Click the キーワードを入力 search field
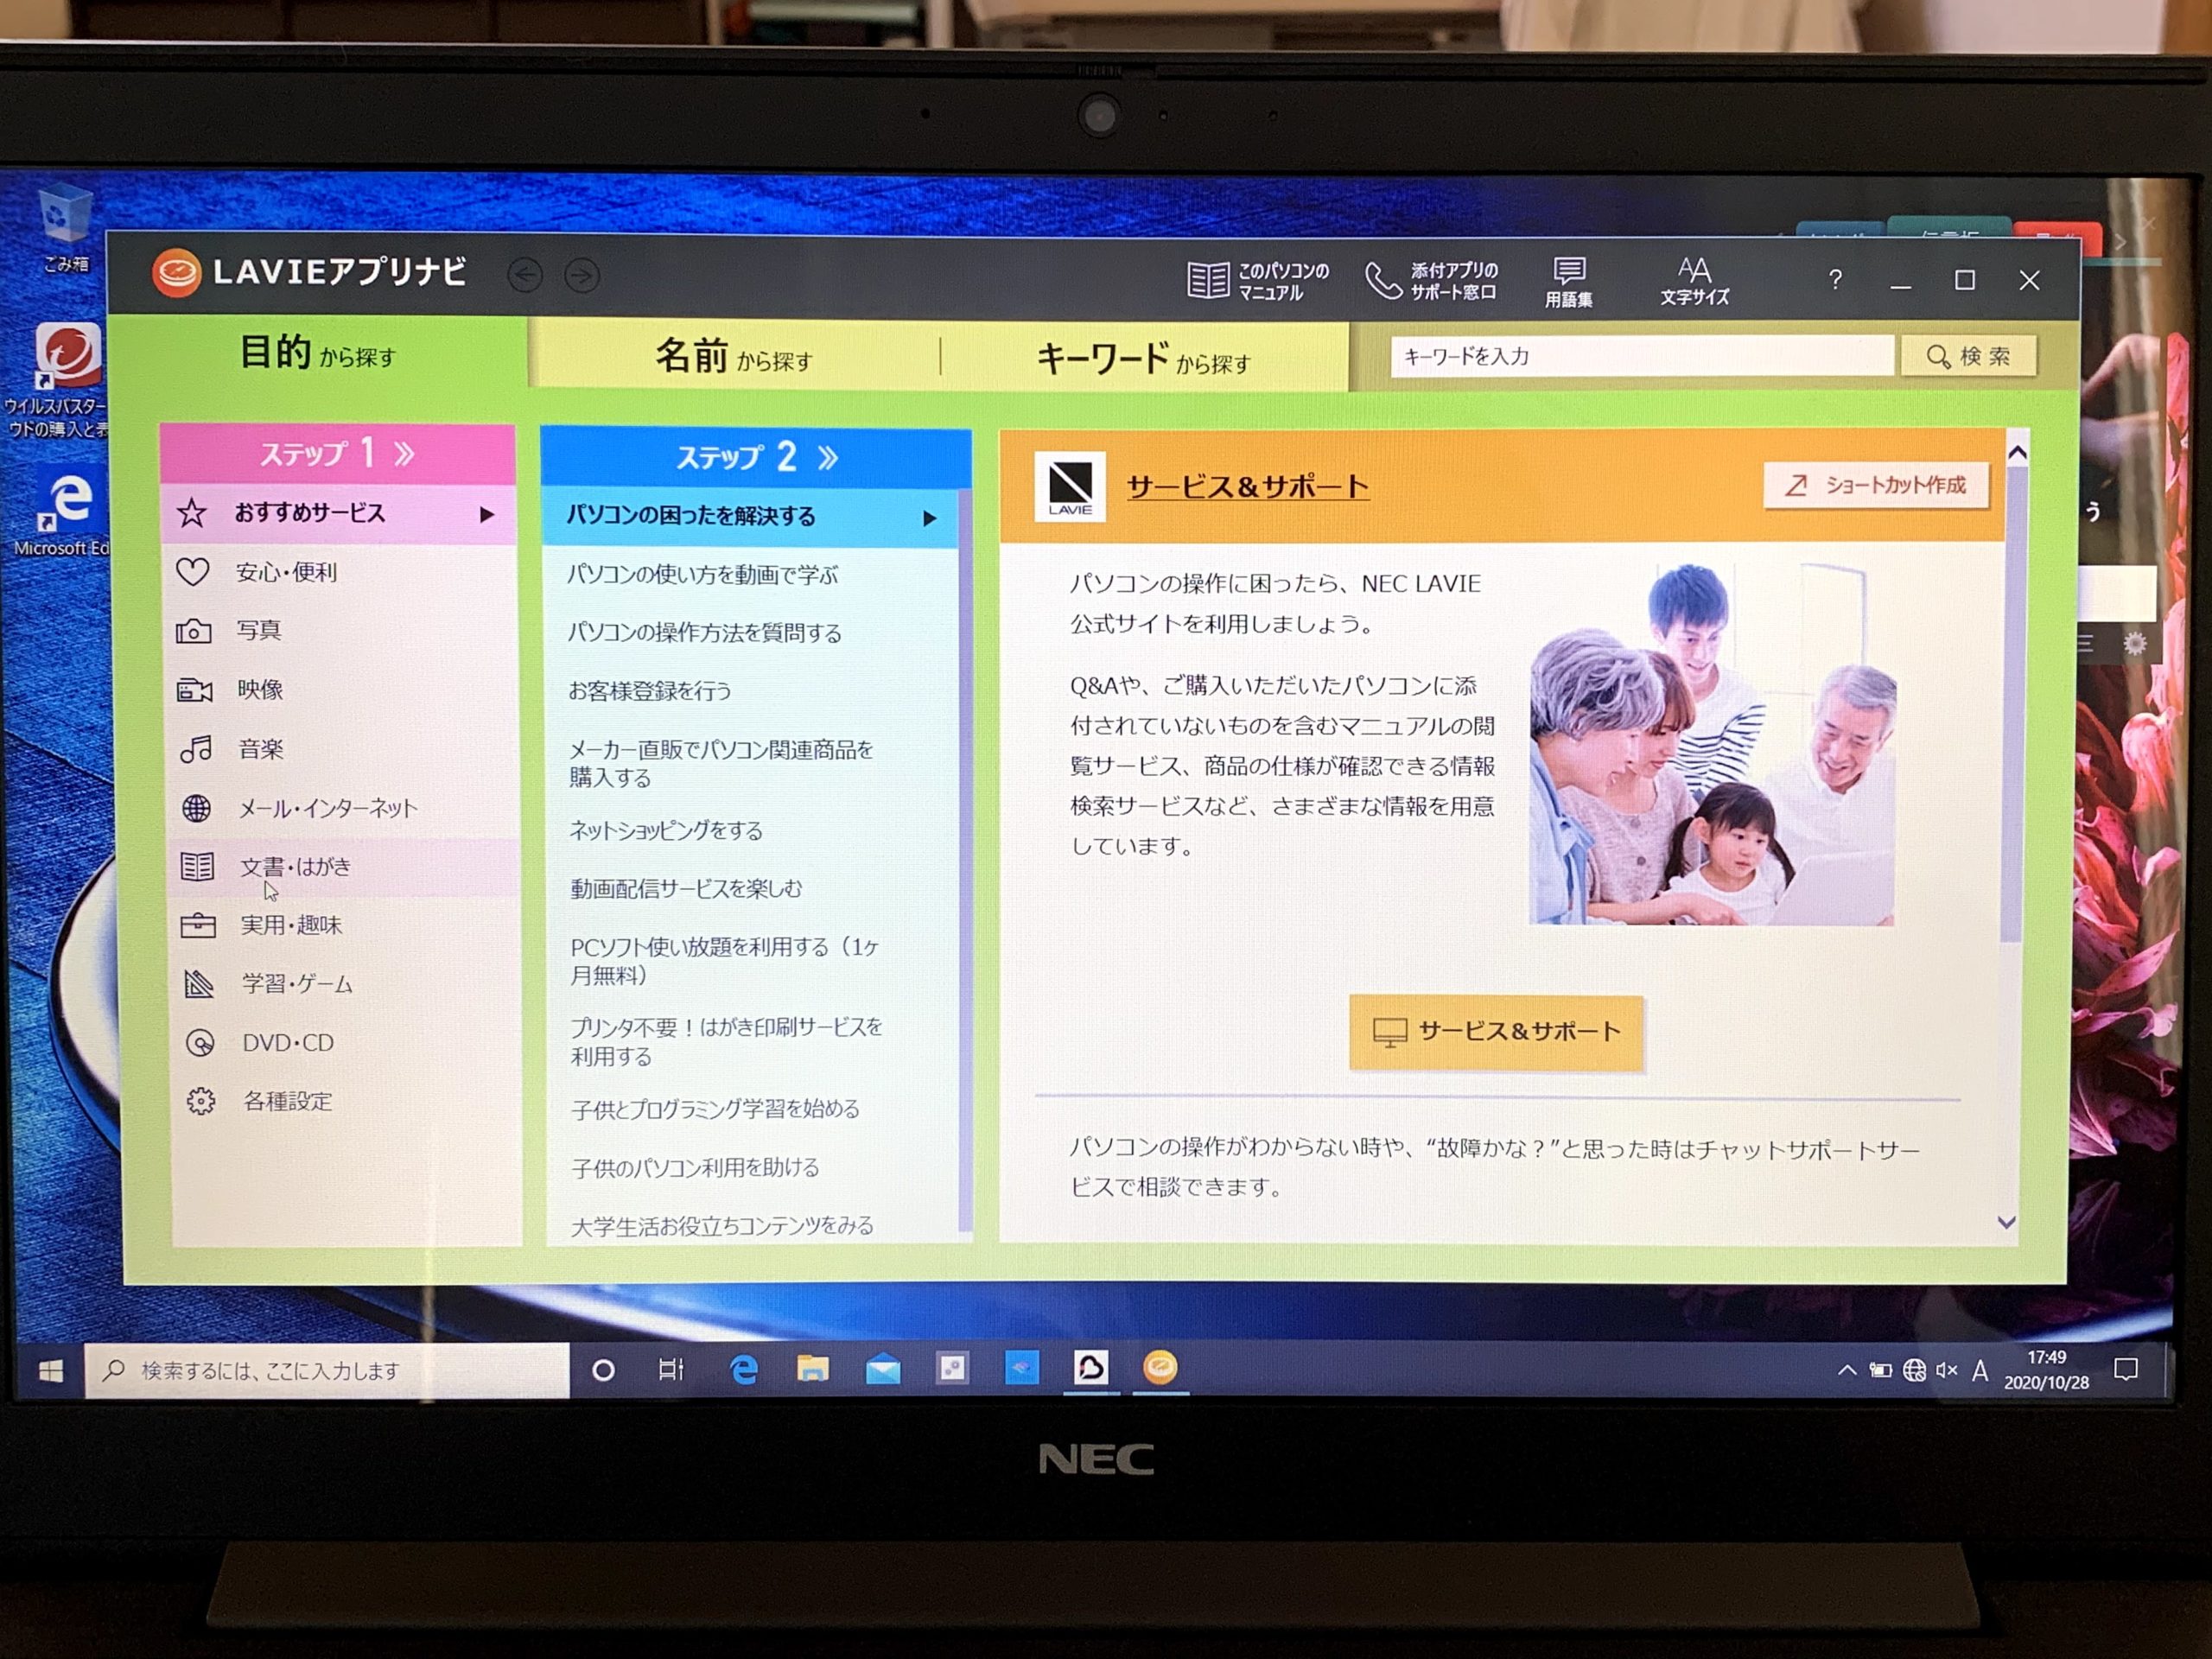The height and width of the screenshot is (1659, 2212). point(1641,356)
